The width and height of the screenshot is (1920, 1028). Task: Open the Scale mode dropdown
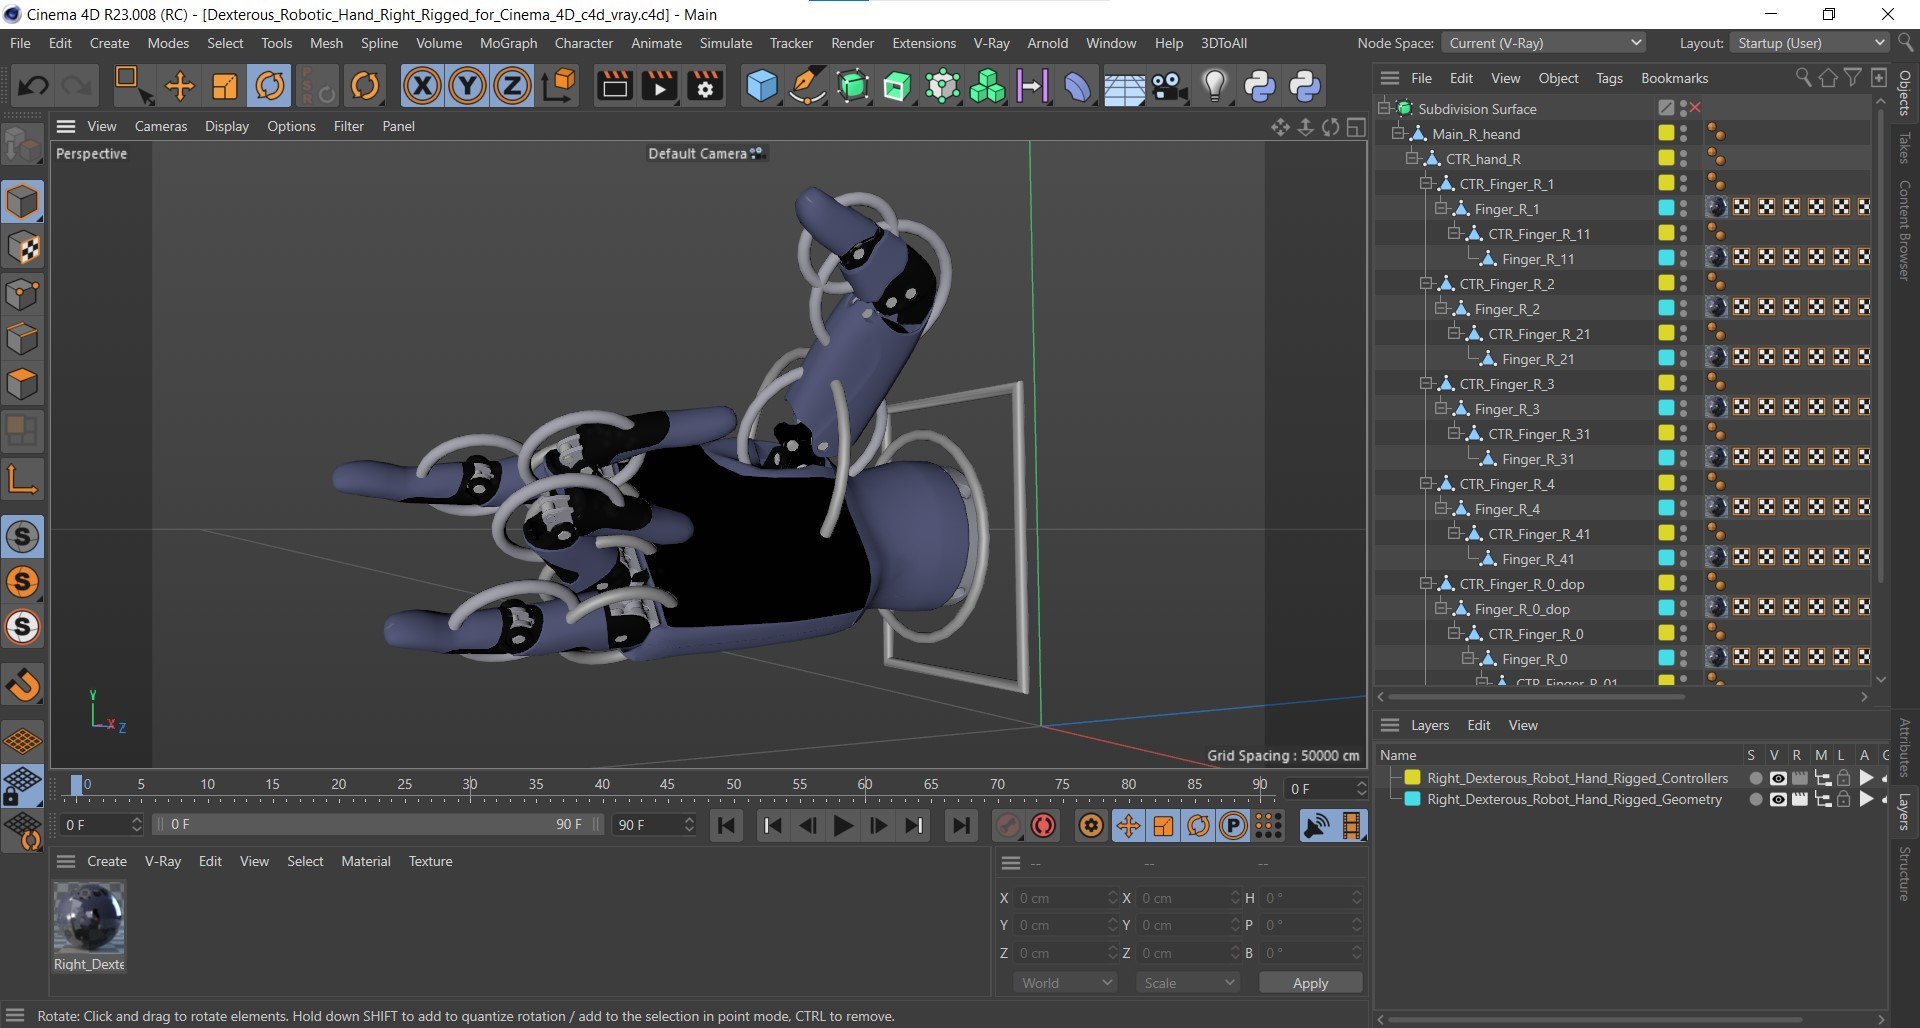click(1188, 983)
